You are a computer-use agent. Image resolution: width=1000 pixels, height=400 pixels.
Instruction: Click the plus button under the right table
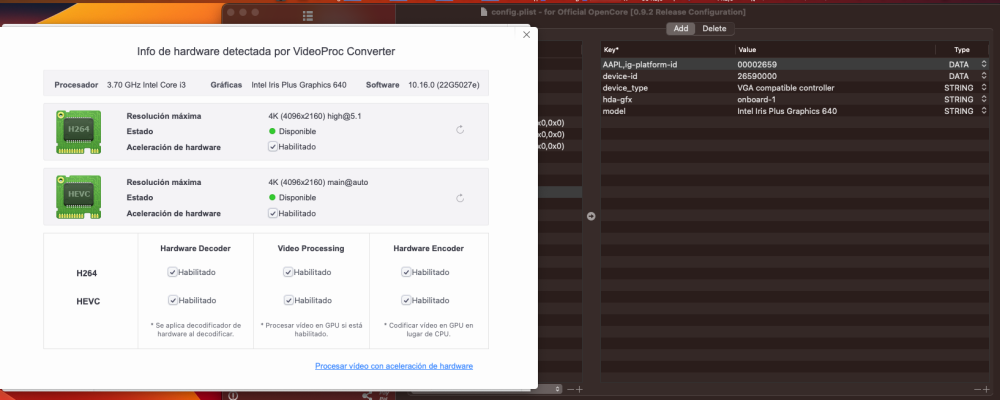pos(986,389)
